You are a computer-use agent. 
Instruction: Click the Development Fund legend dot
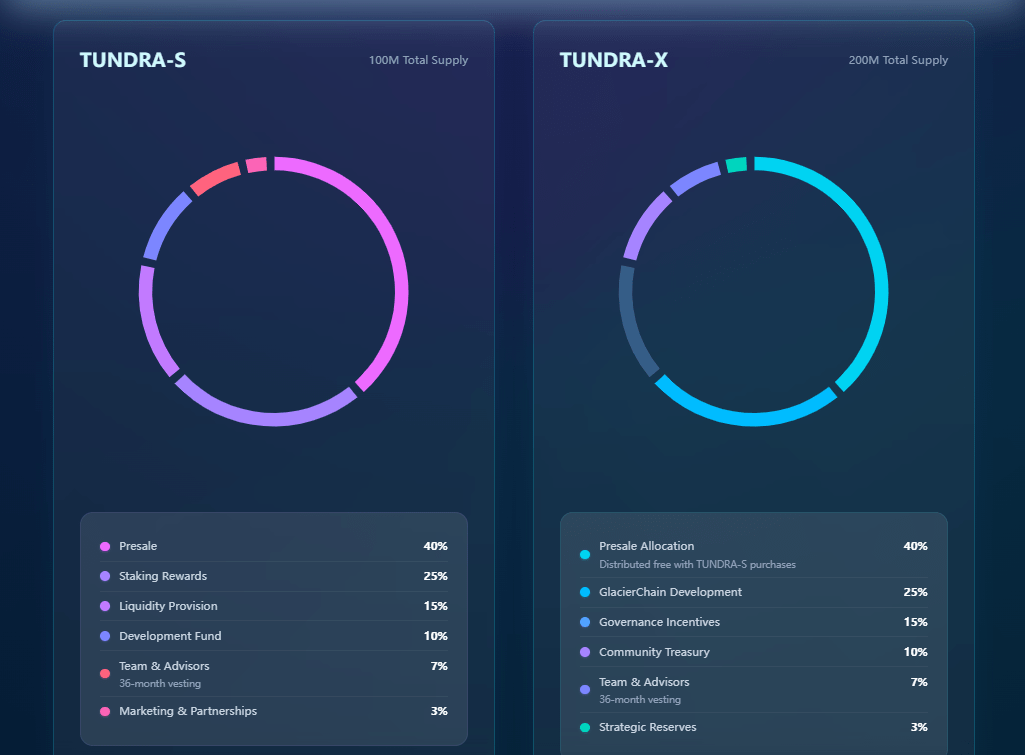coord(105,636)
